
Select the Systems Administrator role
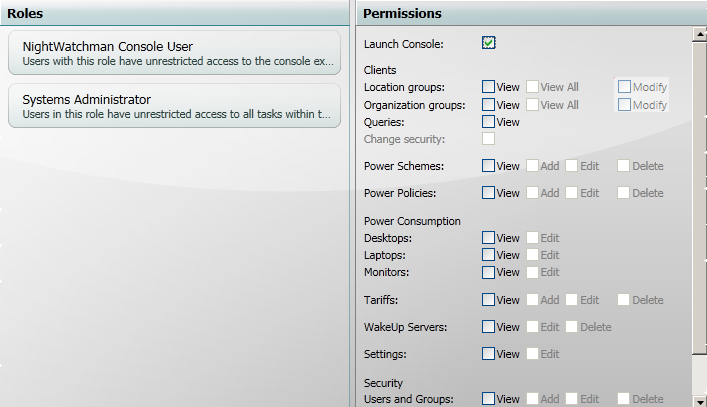click(x=174, y=106)
